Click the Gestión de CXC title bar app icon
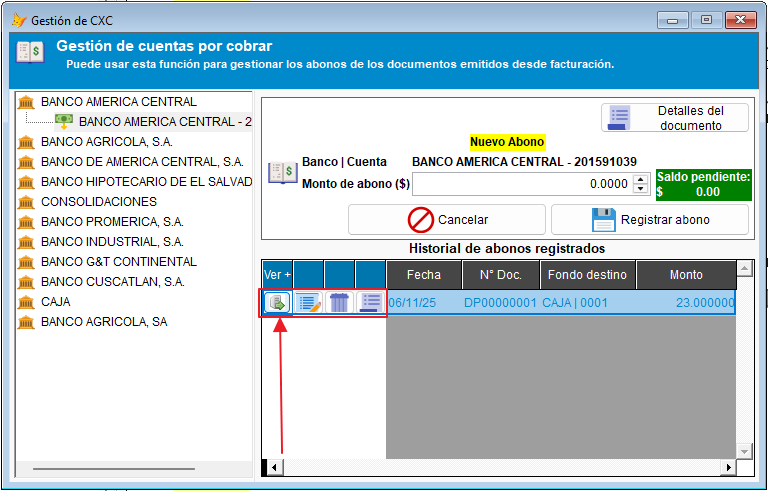The width and height of the screenshot is (768, 491). point(19,21)
